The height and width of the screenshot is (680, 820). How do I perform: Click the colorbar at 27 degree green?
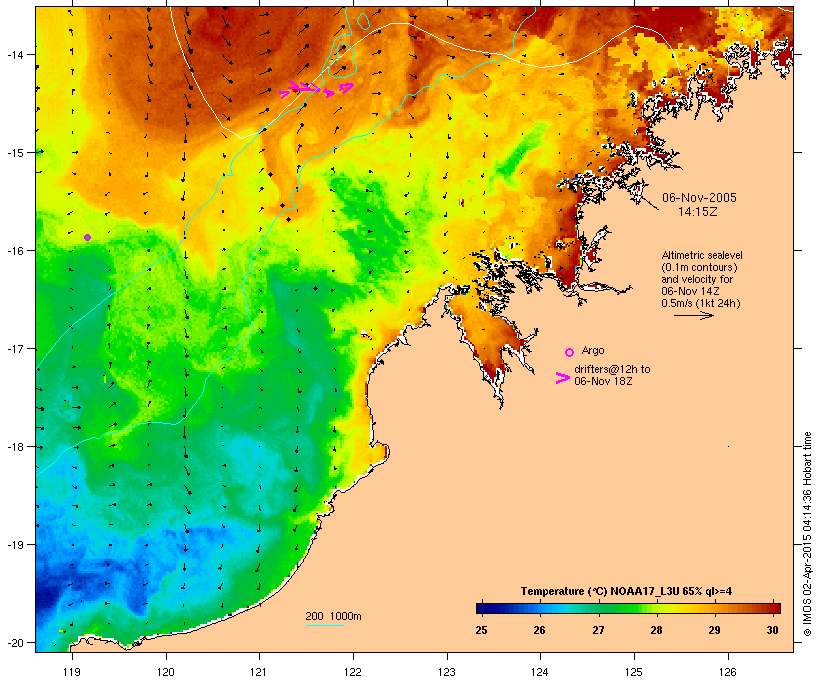598,608
